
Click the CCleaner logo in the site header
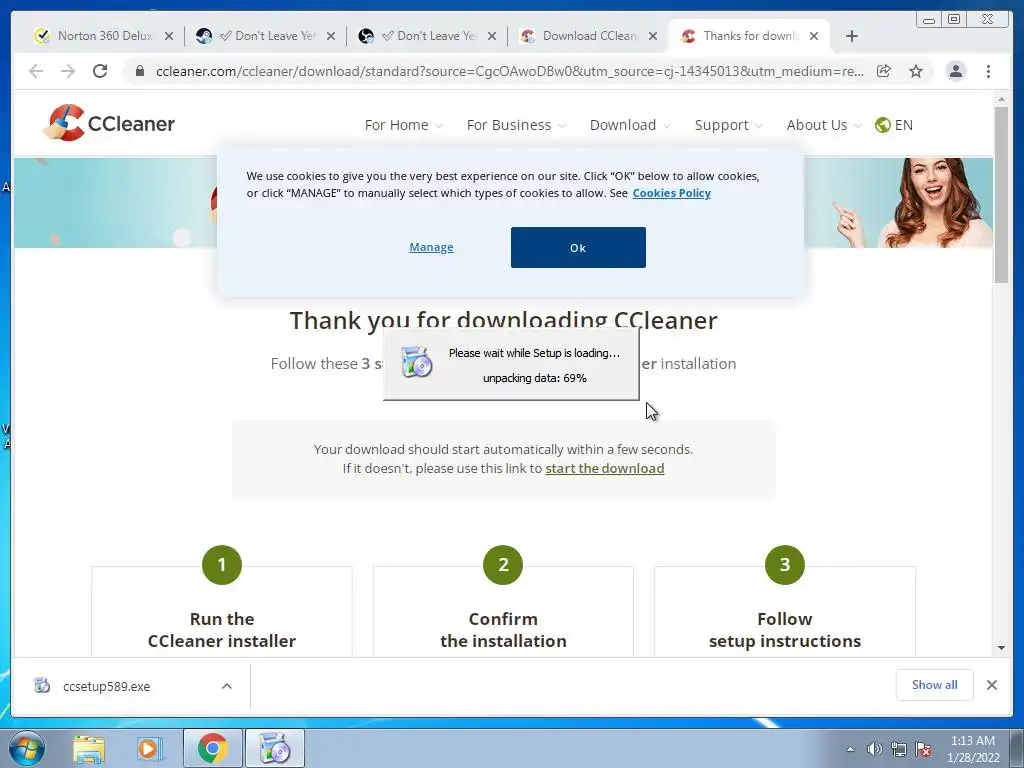[x=109, y=123]
